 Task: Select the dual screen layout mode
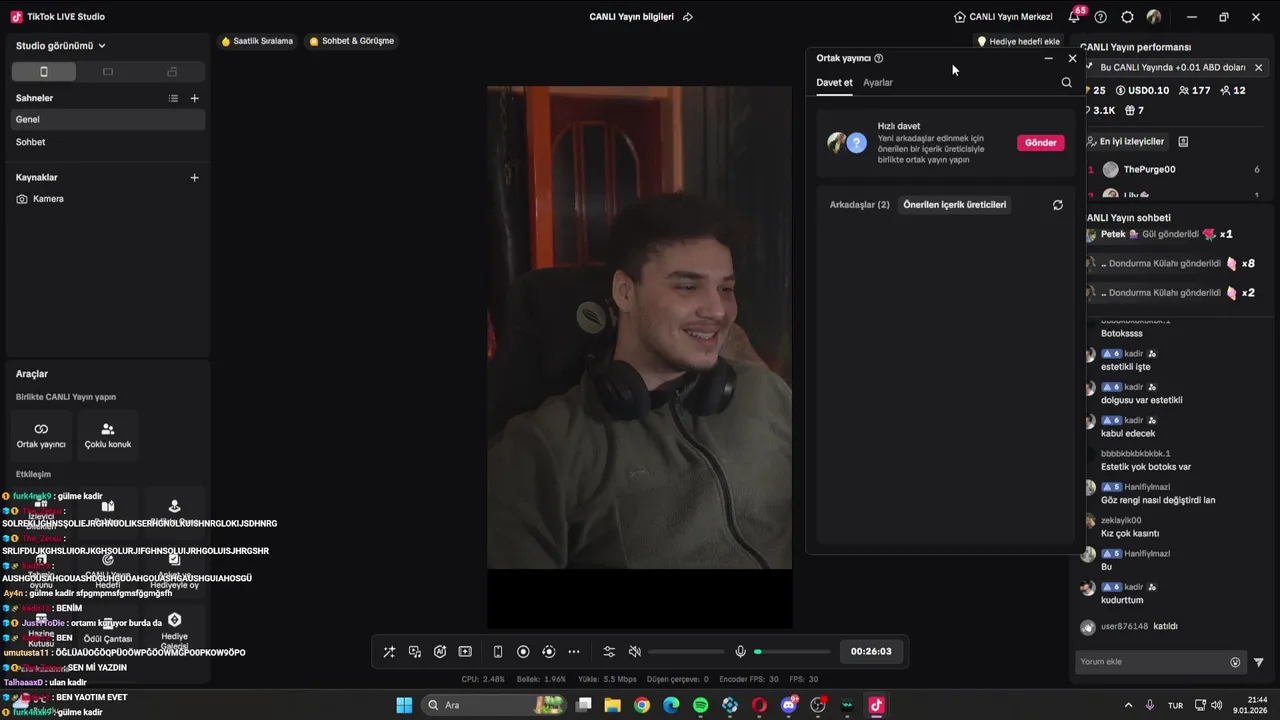(172, 72)
